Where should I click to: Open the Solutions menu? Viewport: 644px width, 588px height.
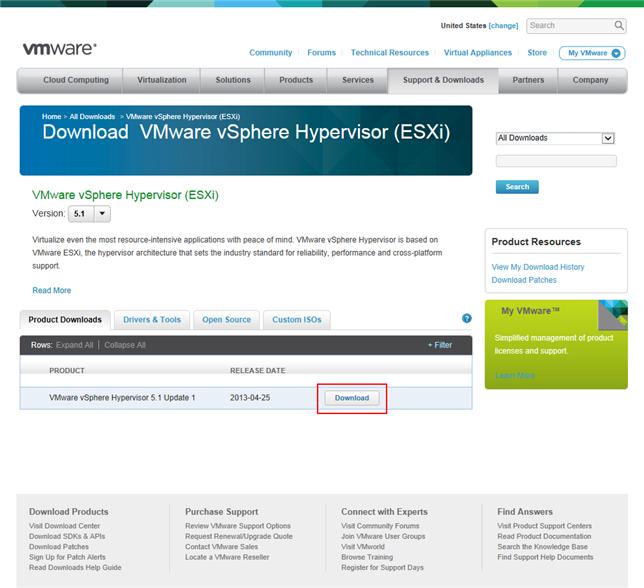click(x=233, y=80)
